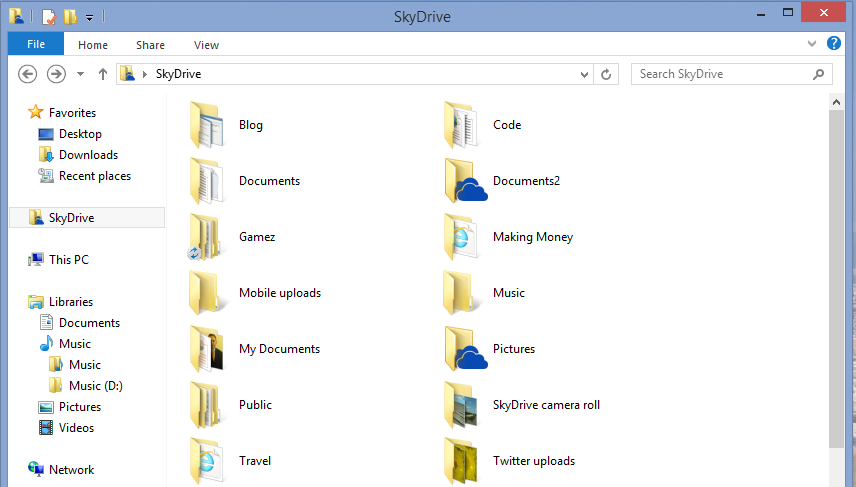Switch to the Share ribbon tab

[x=150, y=45]
